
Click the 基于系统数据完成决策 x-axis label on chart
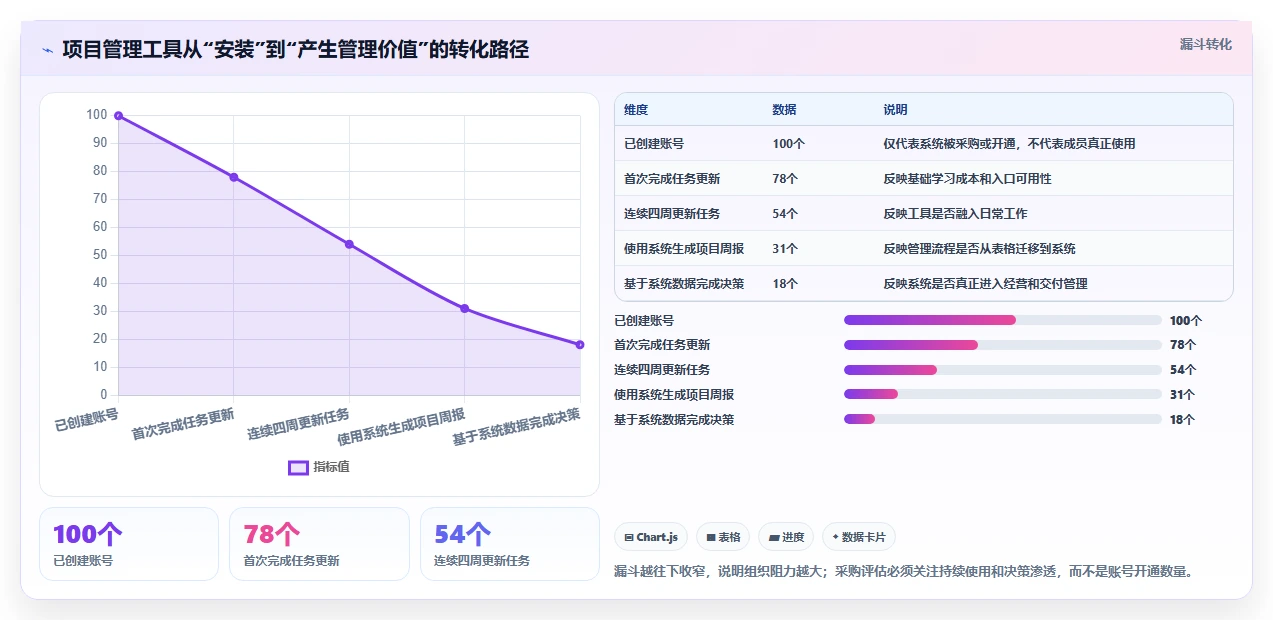[517, 427]
